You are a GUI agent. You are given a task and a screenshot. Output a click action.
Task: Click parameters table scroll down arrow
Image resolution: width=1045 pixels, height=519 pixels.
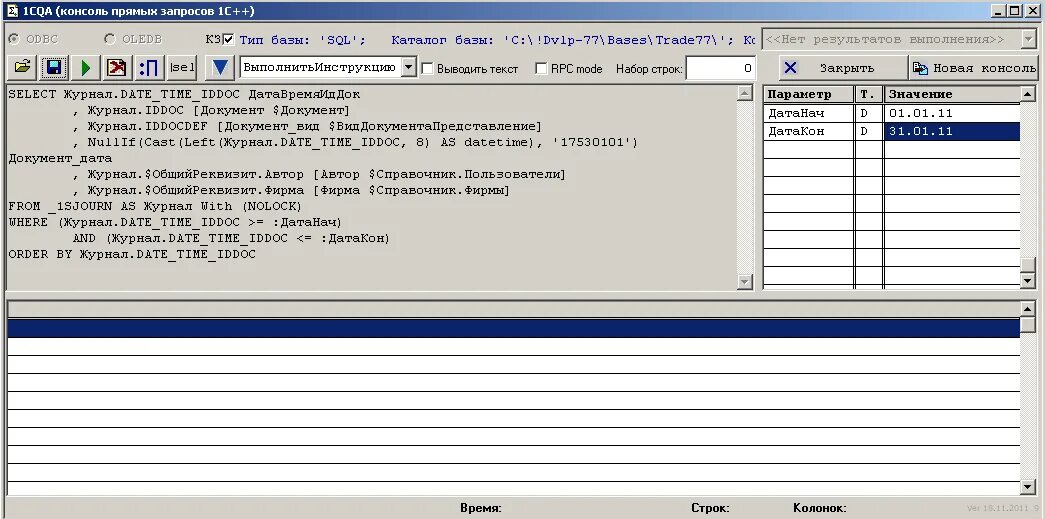1028,281
